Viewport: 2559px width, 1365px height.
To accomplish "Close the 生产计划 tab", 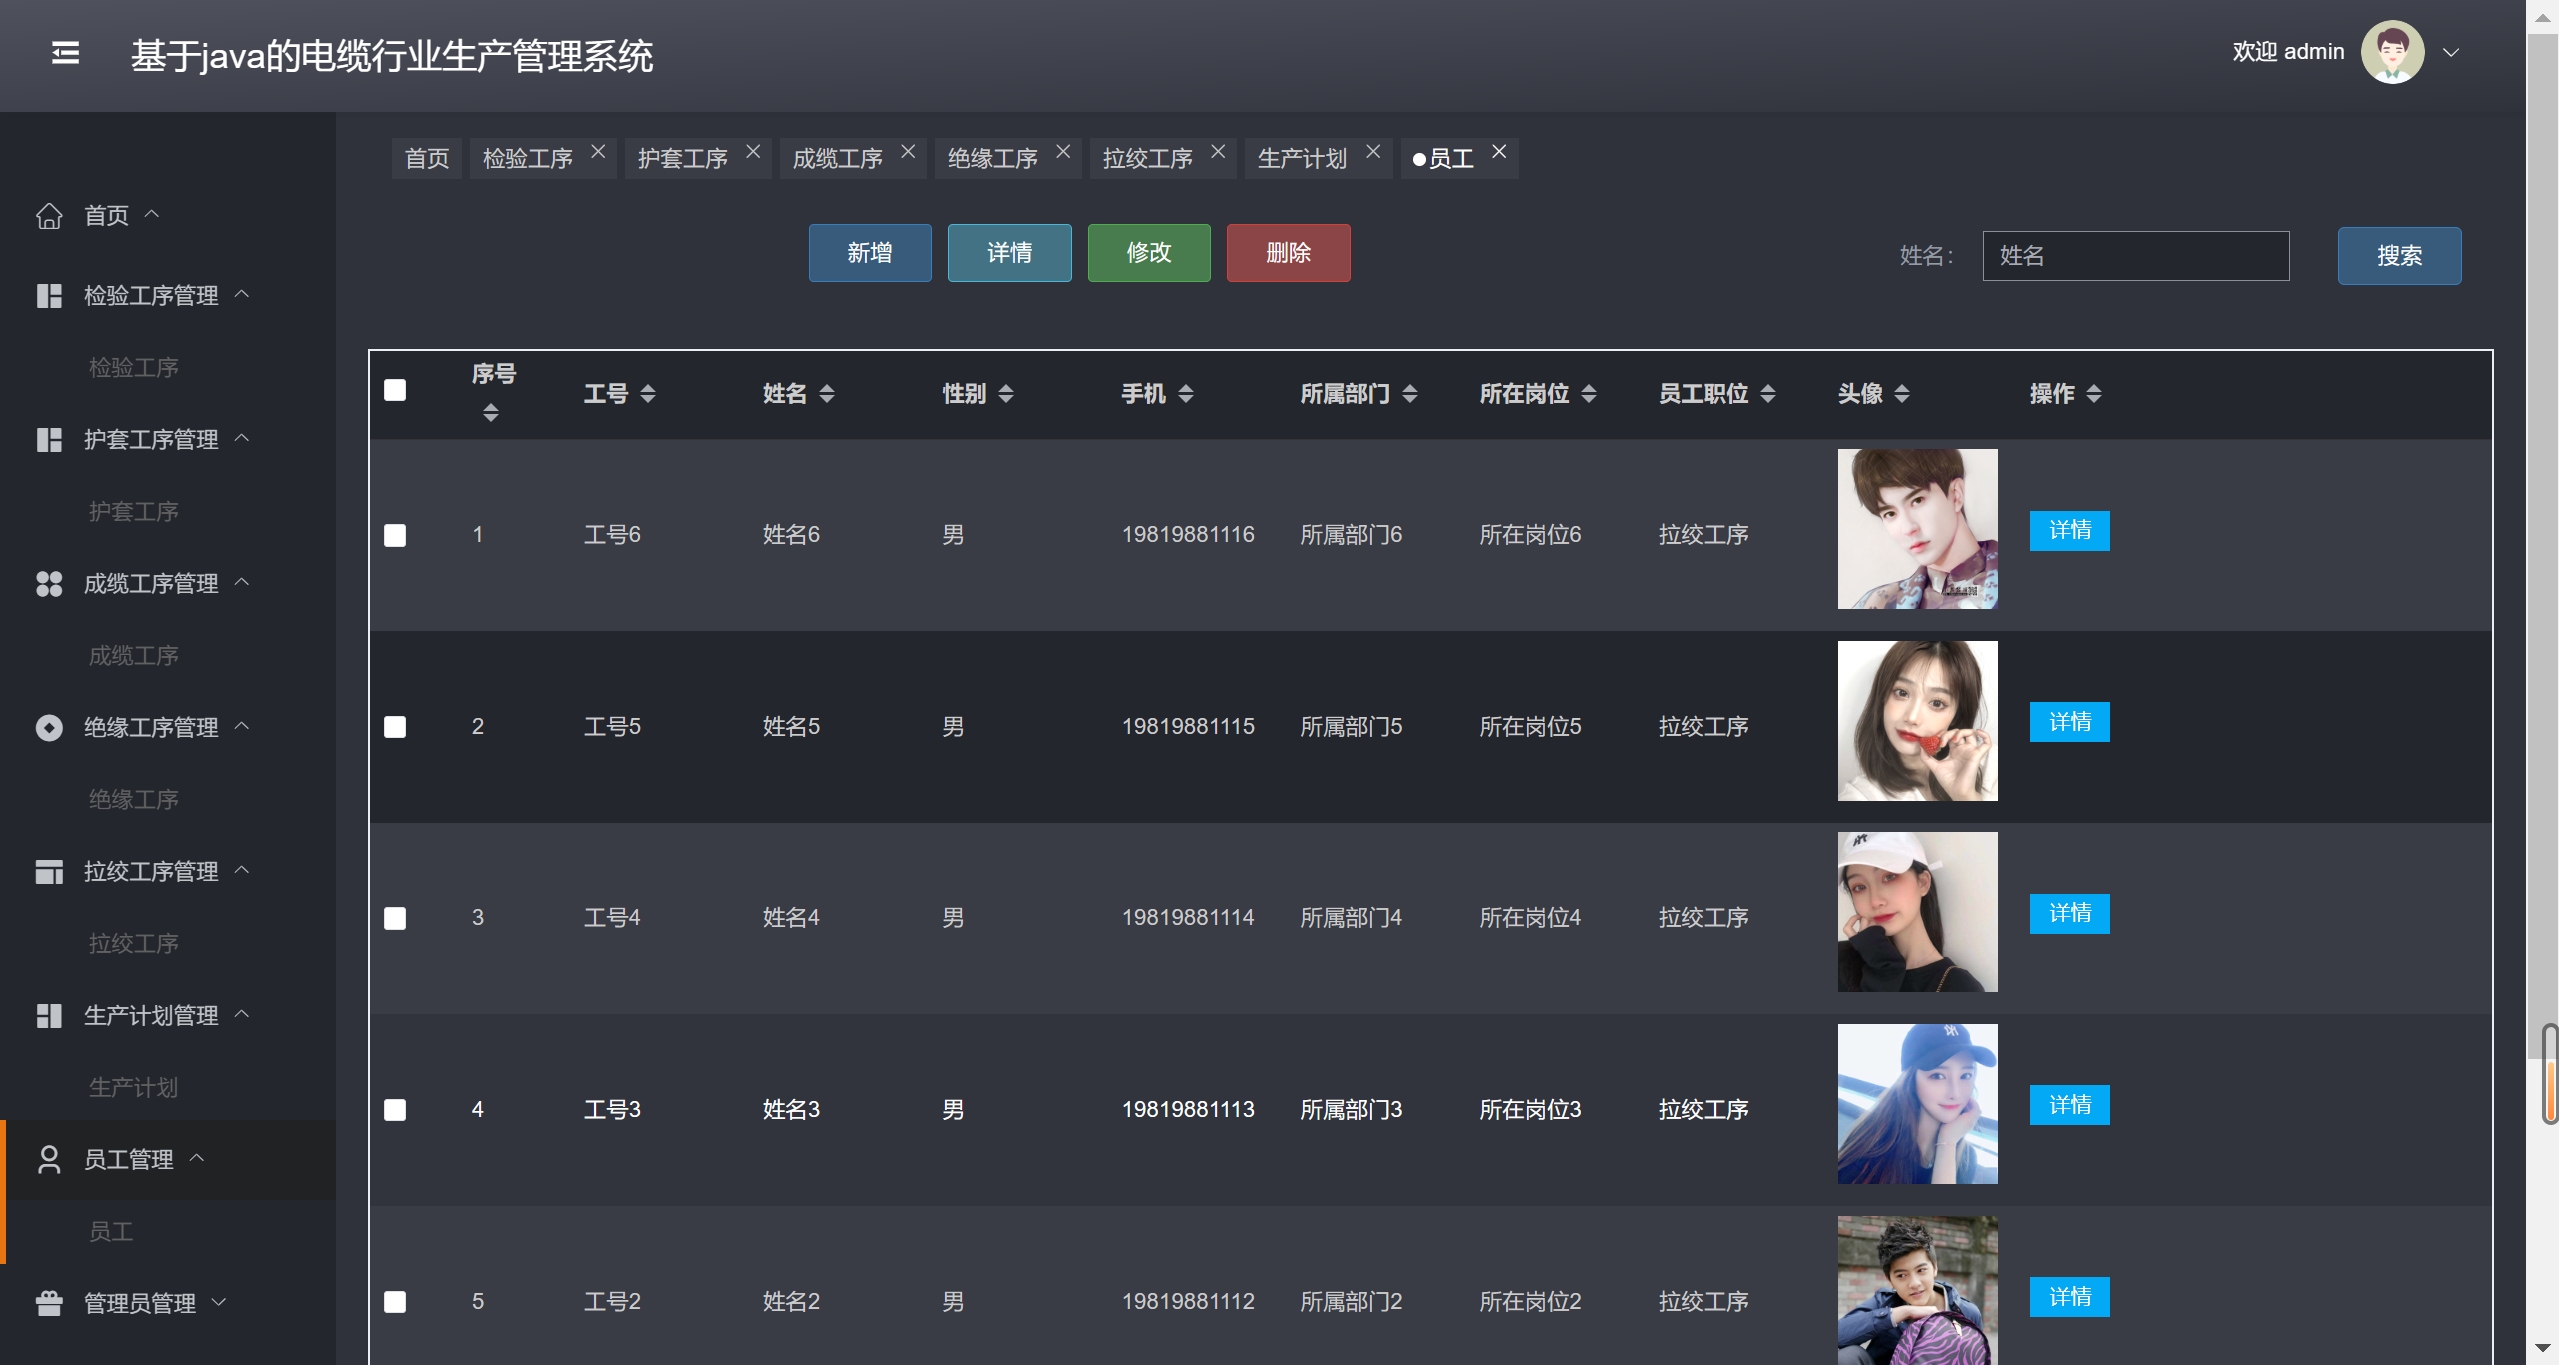I will [x=1373, y=151].
